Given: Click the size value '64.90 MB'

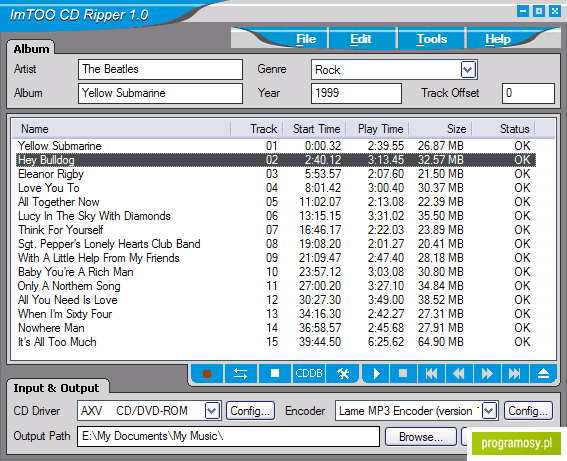Looking at the screenshot, I should 440,342.
